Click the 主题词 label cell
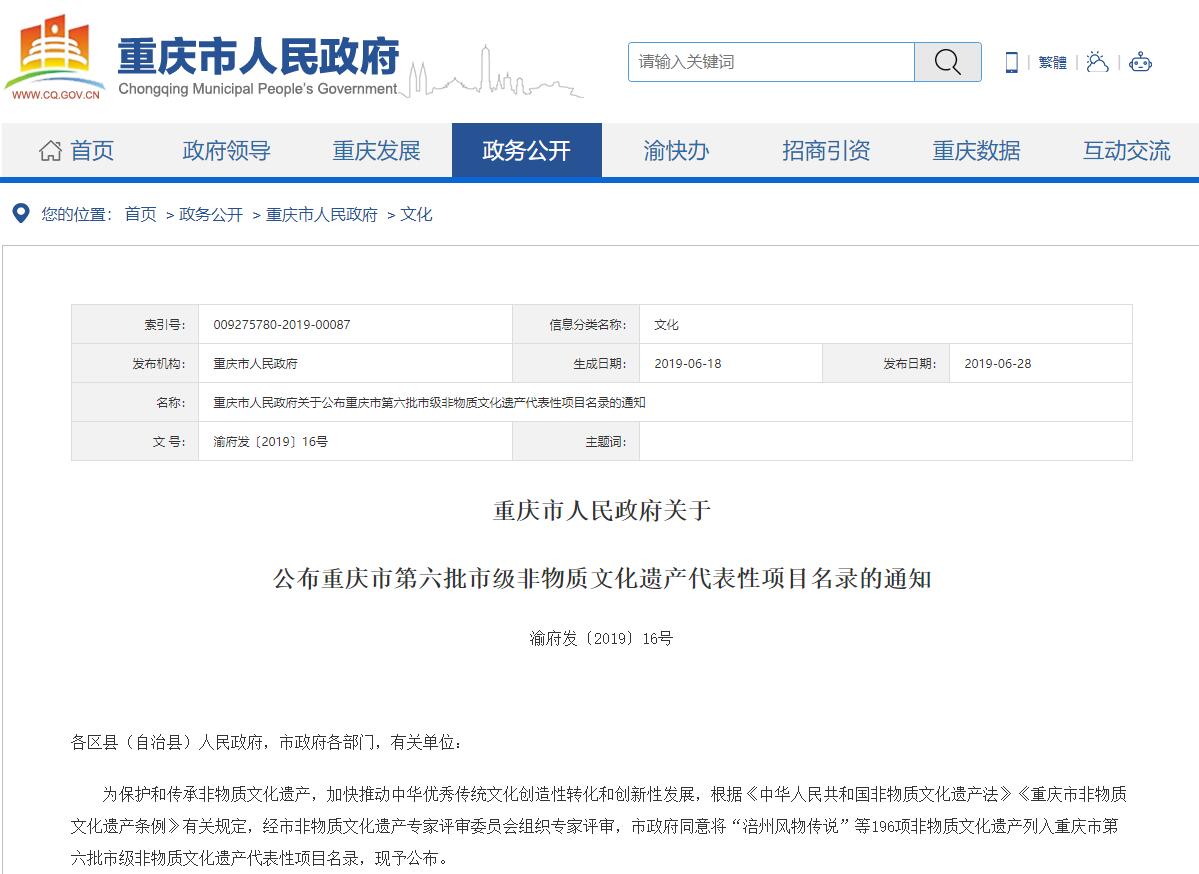The image size is (1199, 874). click(576, 441)
